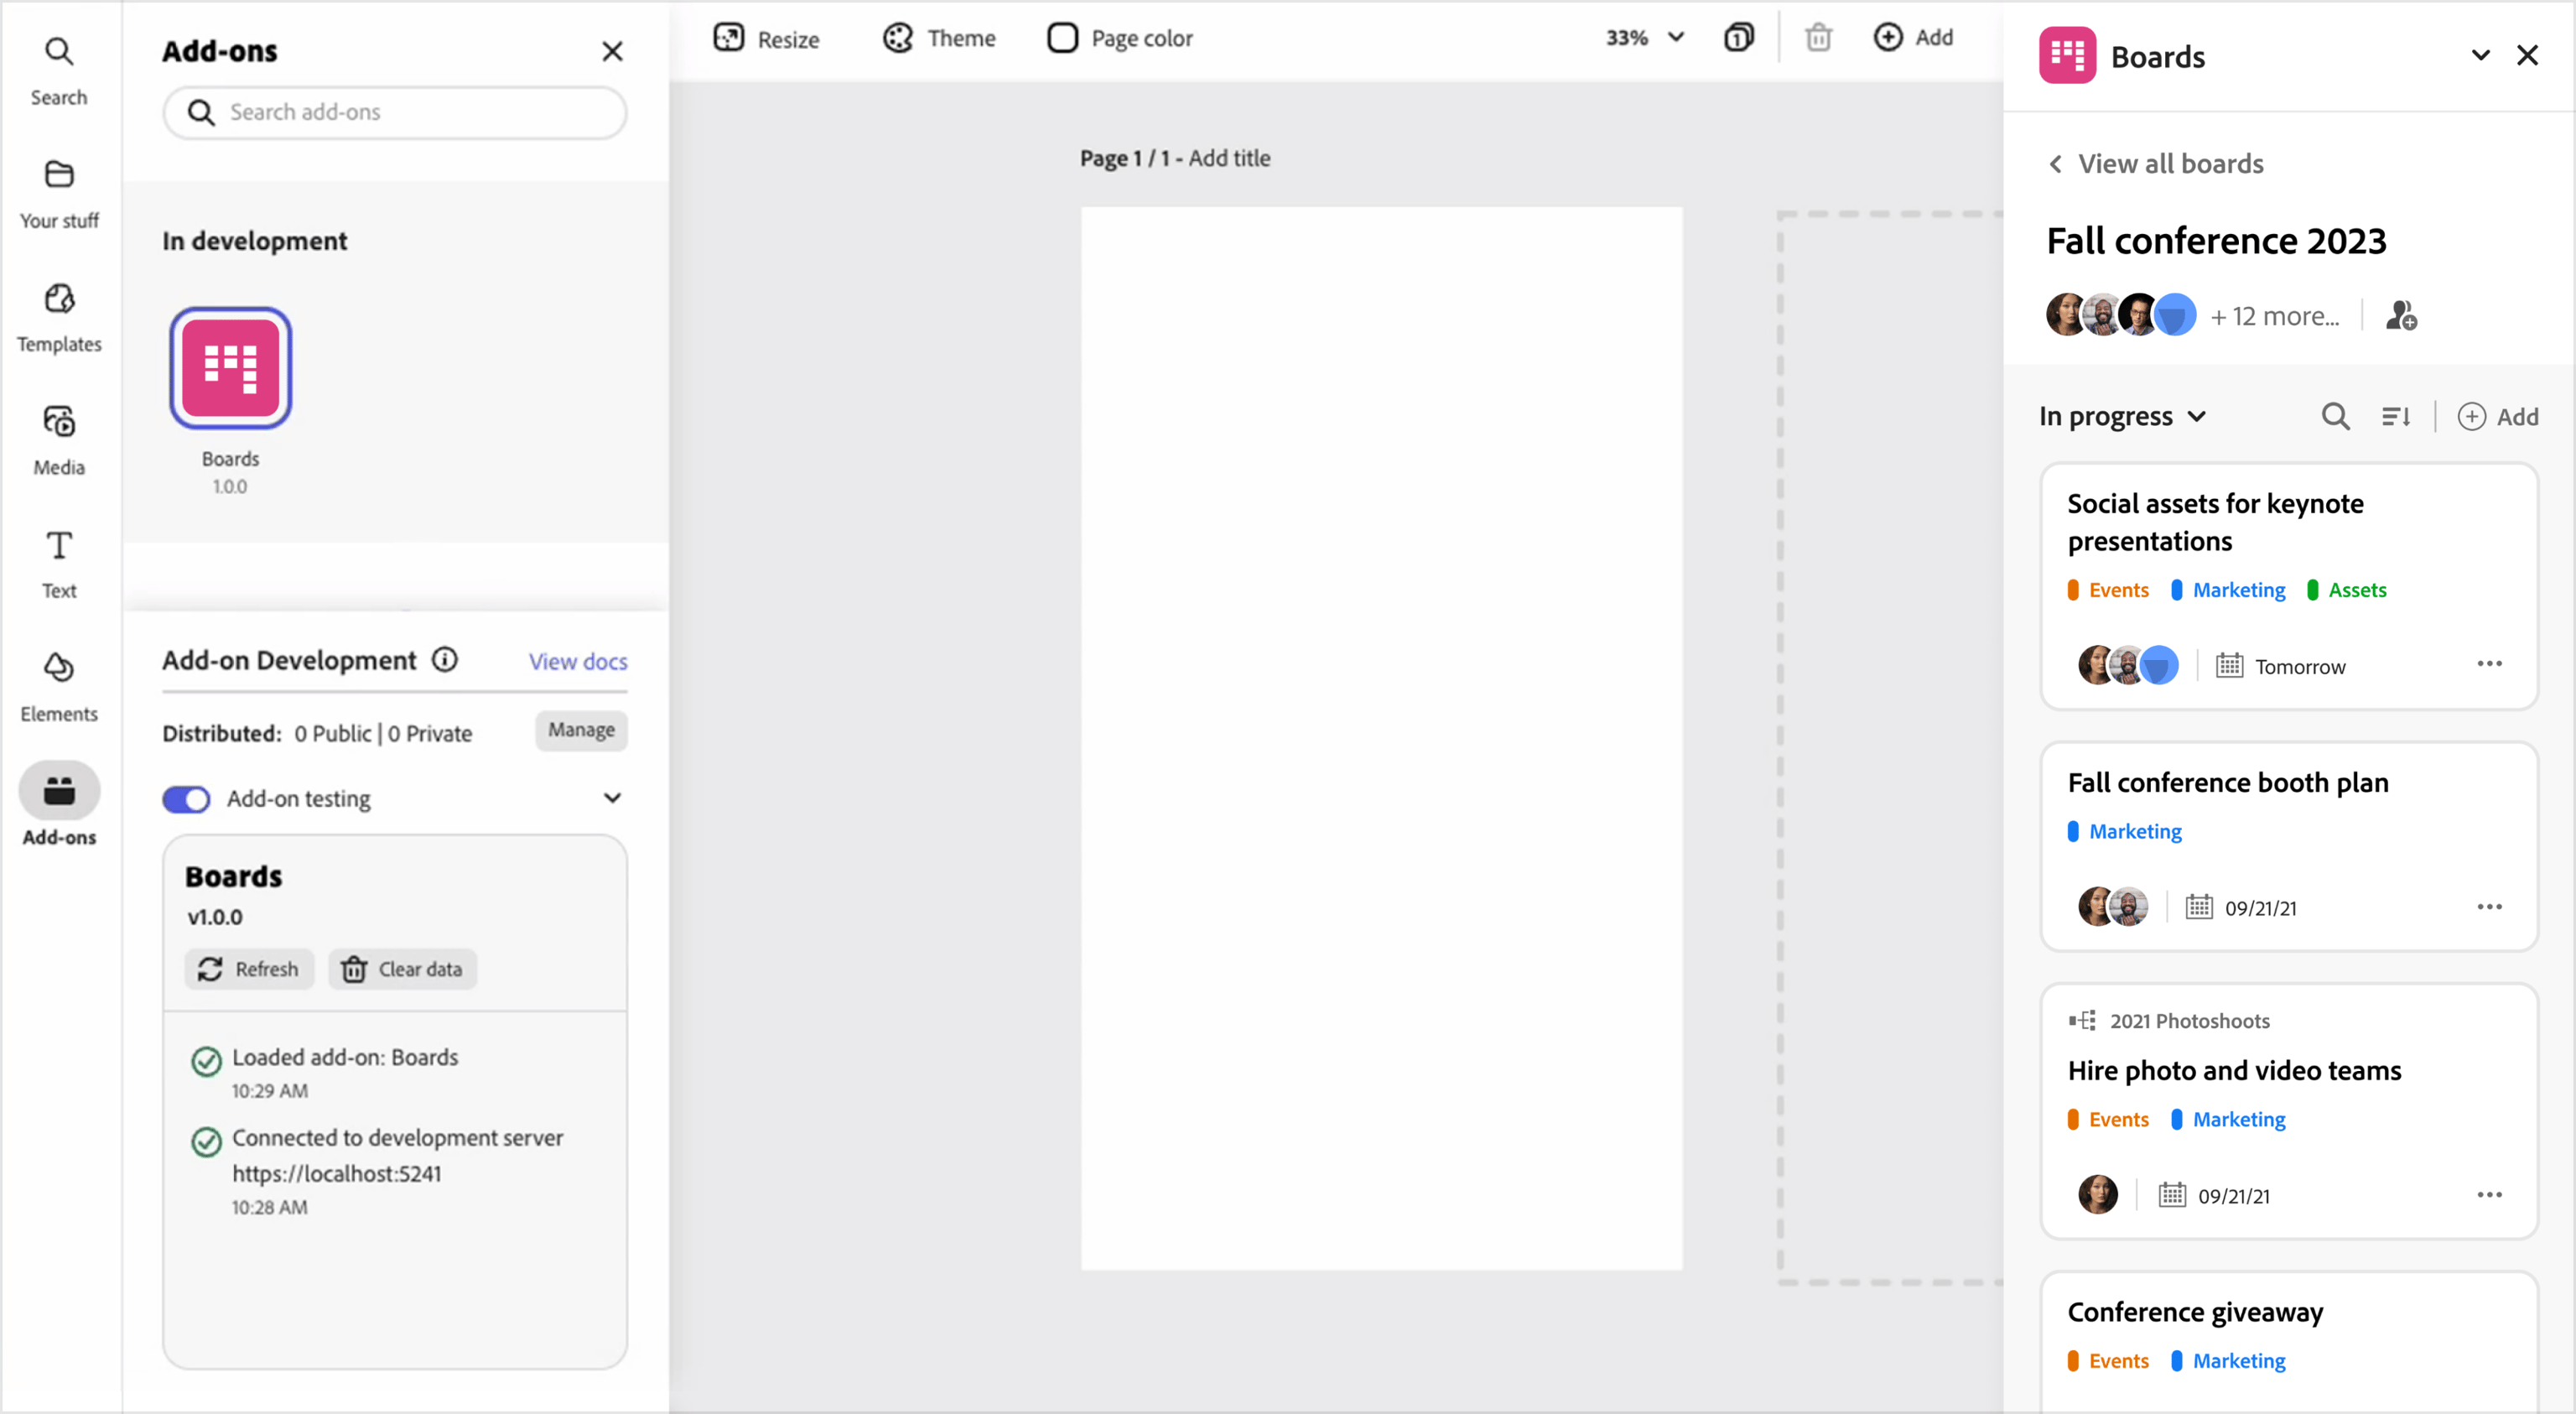Open the Theme toolbar option
Screen dimensions: 2576x1414
coord(939,38)
